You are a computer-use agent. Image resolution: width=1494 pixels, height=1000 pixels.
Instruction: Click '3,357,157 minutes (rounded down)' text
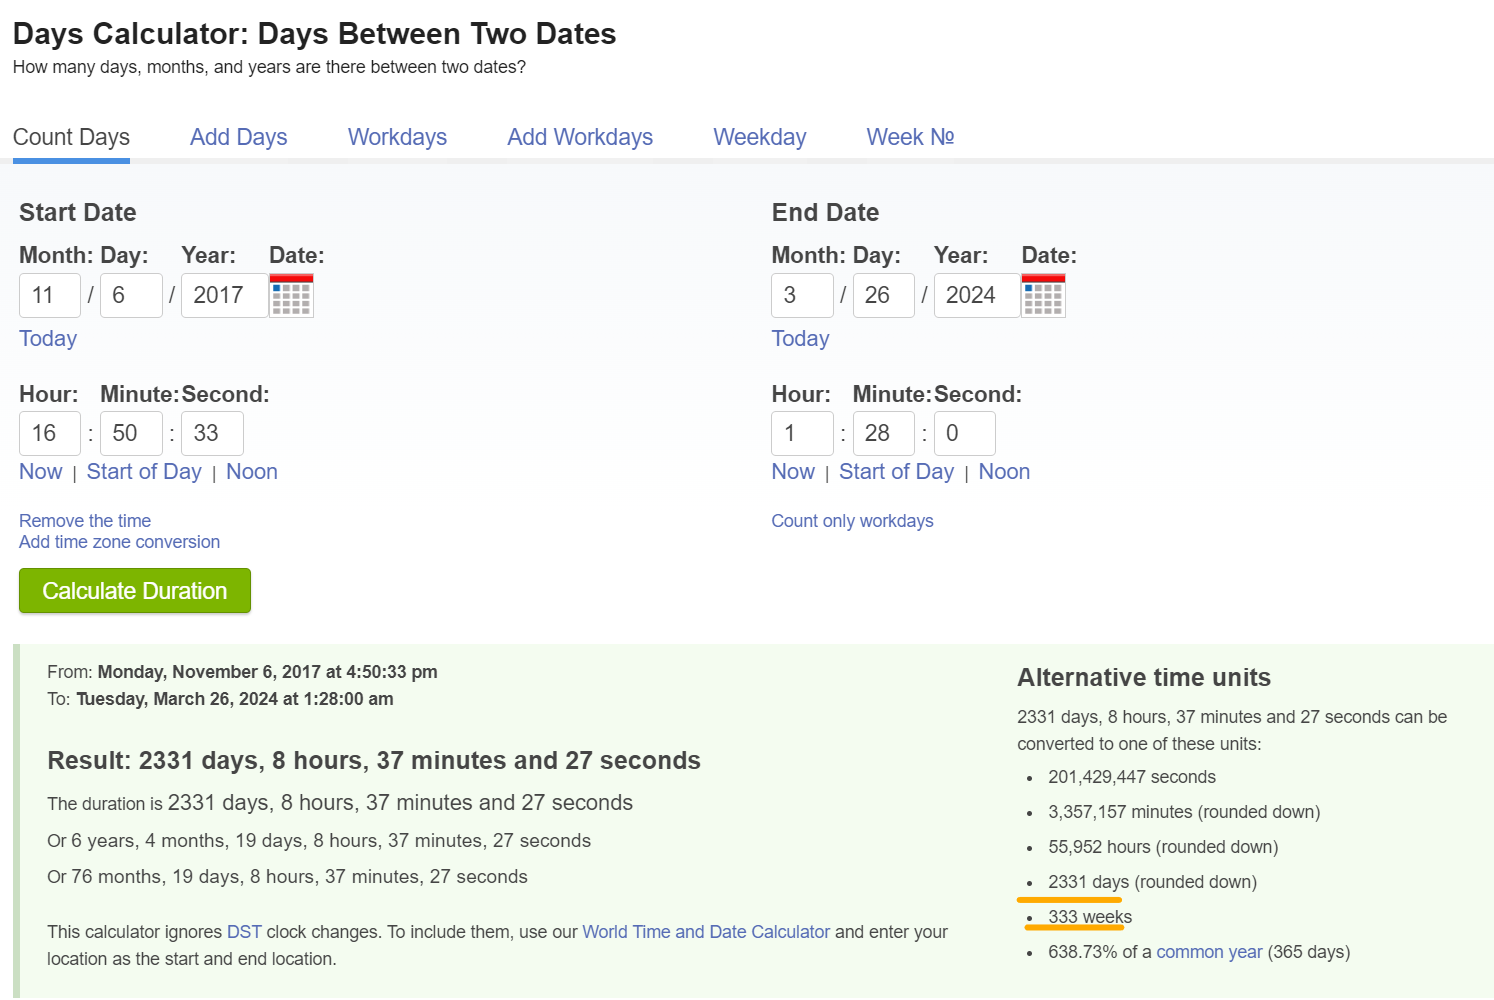point(1184,812)
